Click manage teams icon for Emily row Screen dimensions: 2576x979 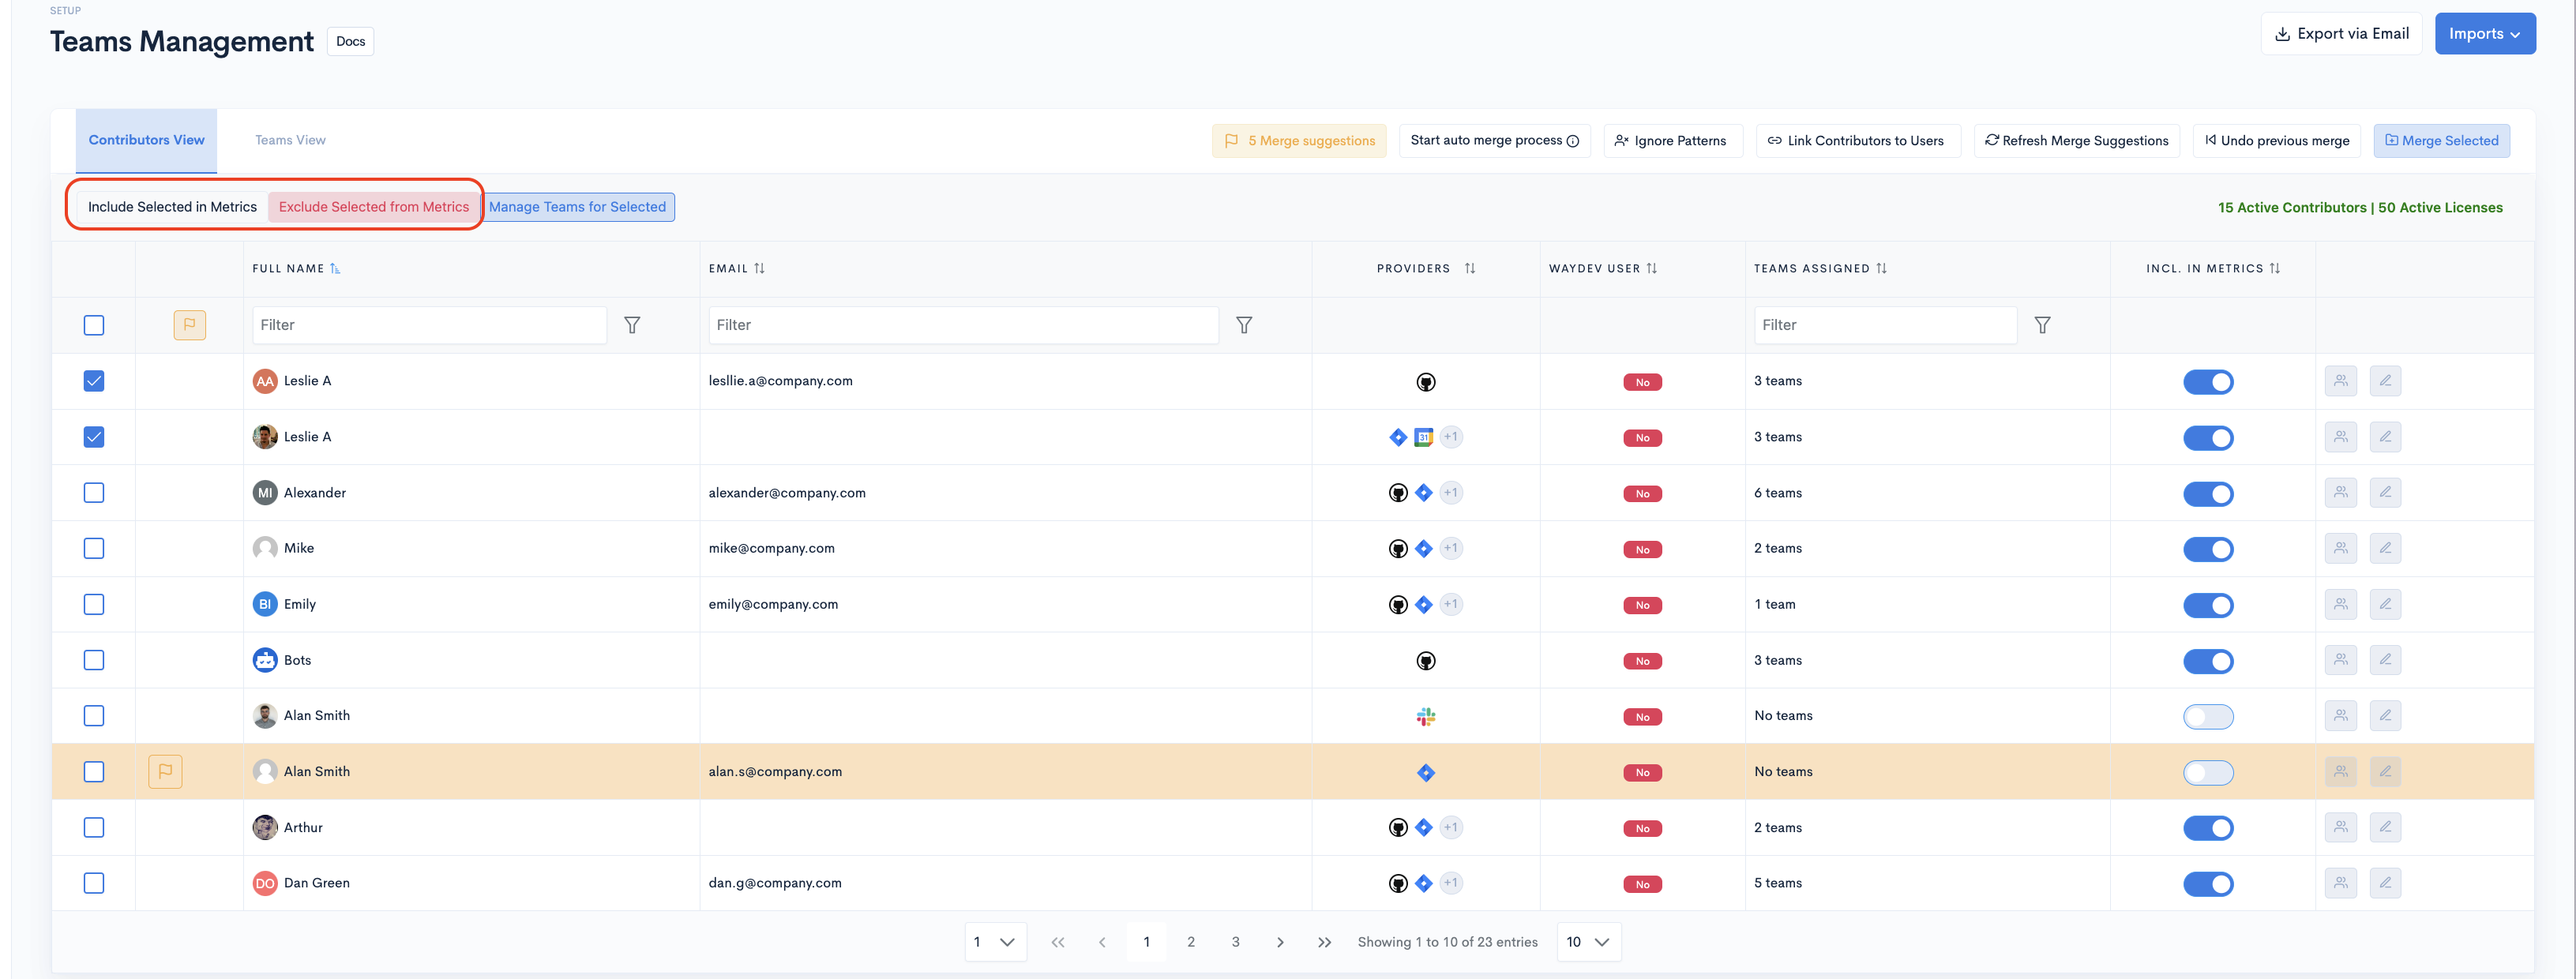click(2341, 604)
